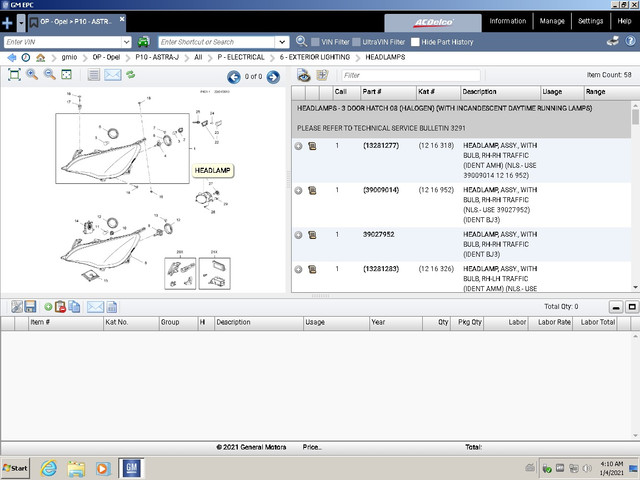Navigate to 6 - EXTERIOR LIGHTING breadcrumb
Image resolution: width=640 pixels, height=480 pixels.
click(x=315, y=57)
